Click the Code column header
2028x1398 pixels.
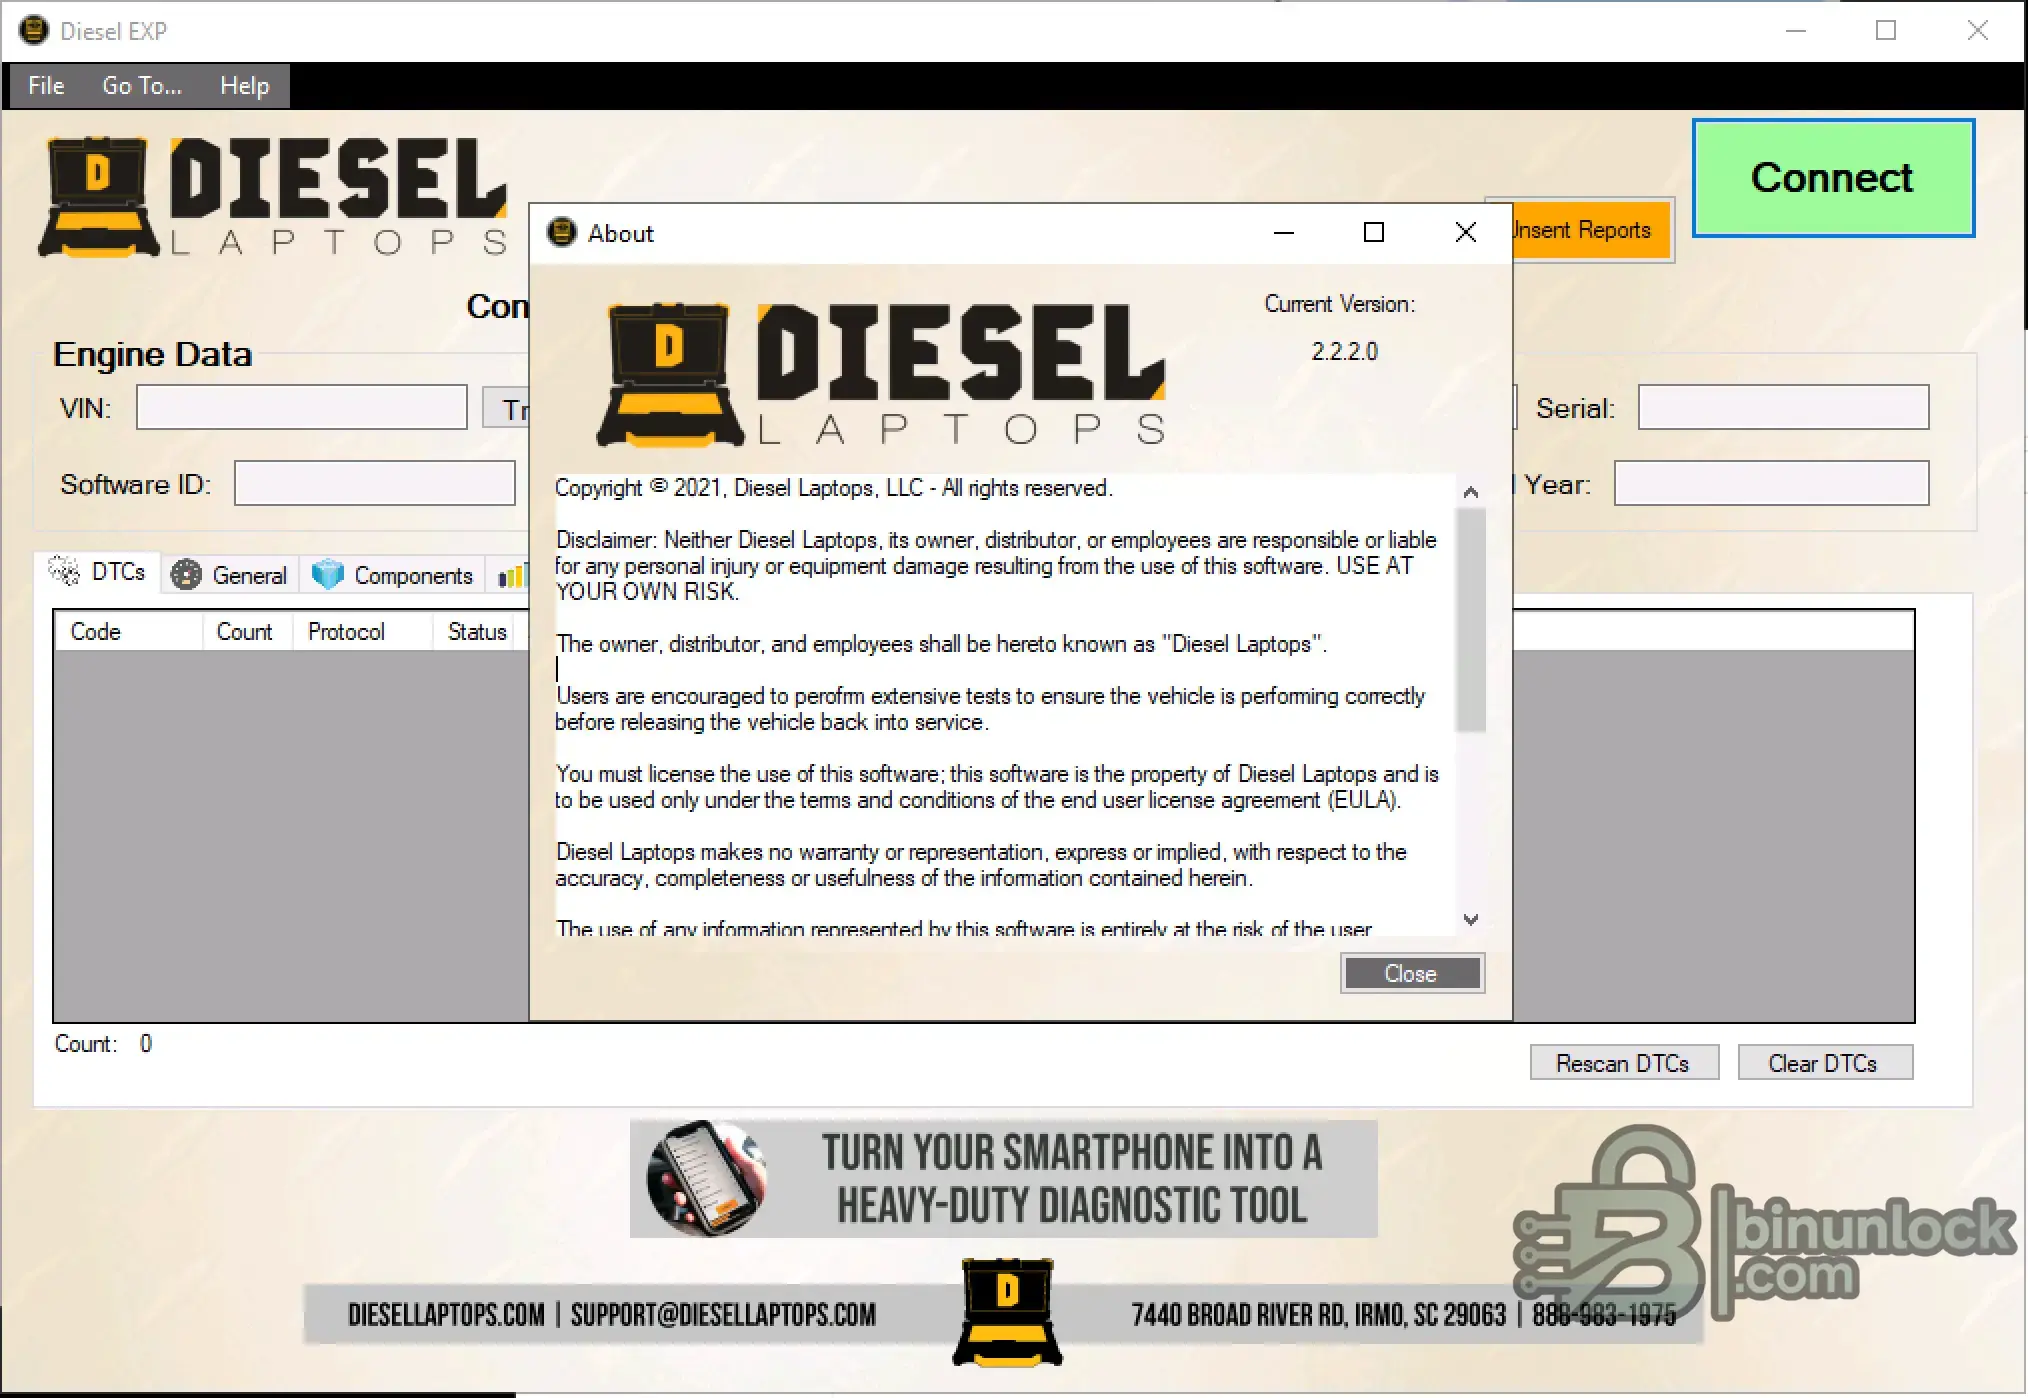(x=129, y=632)
